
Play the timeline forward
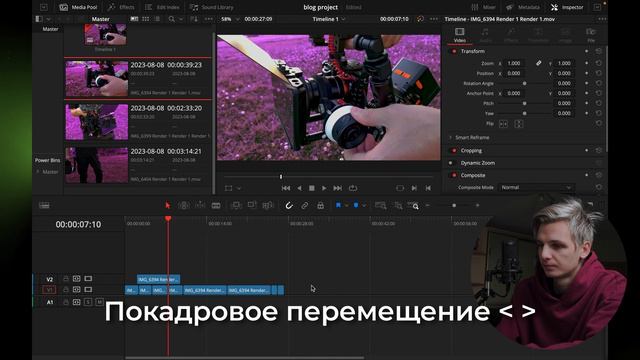324,188
